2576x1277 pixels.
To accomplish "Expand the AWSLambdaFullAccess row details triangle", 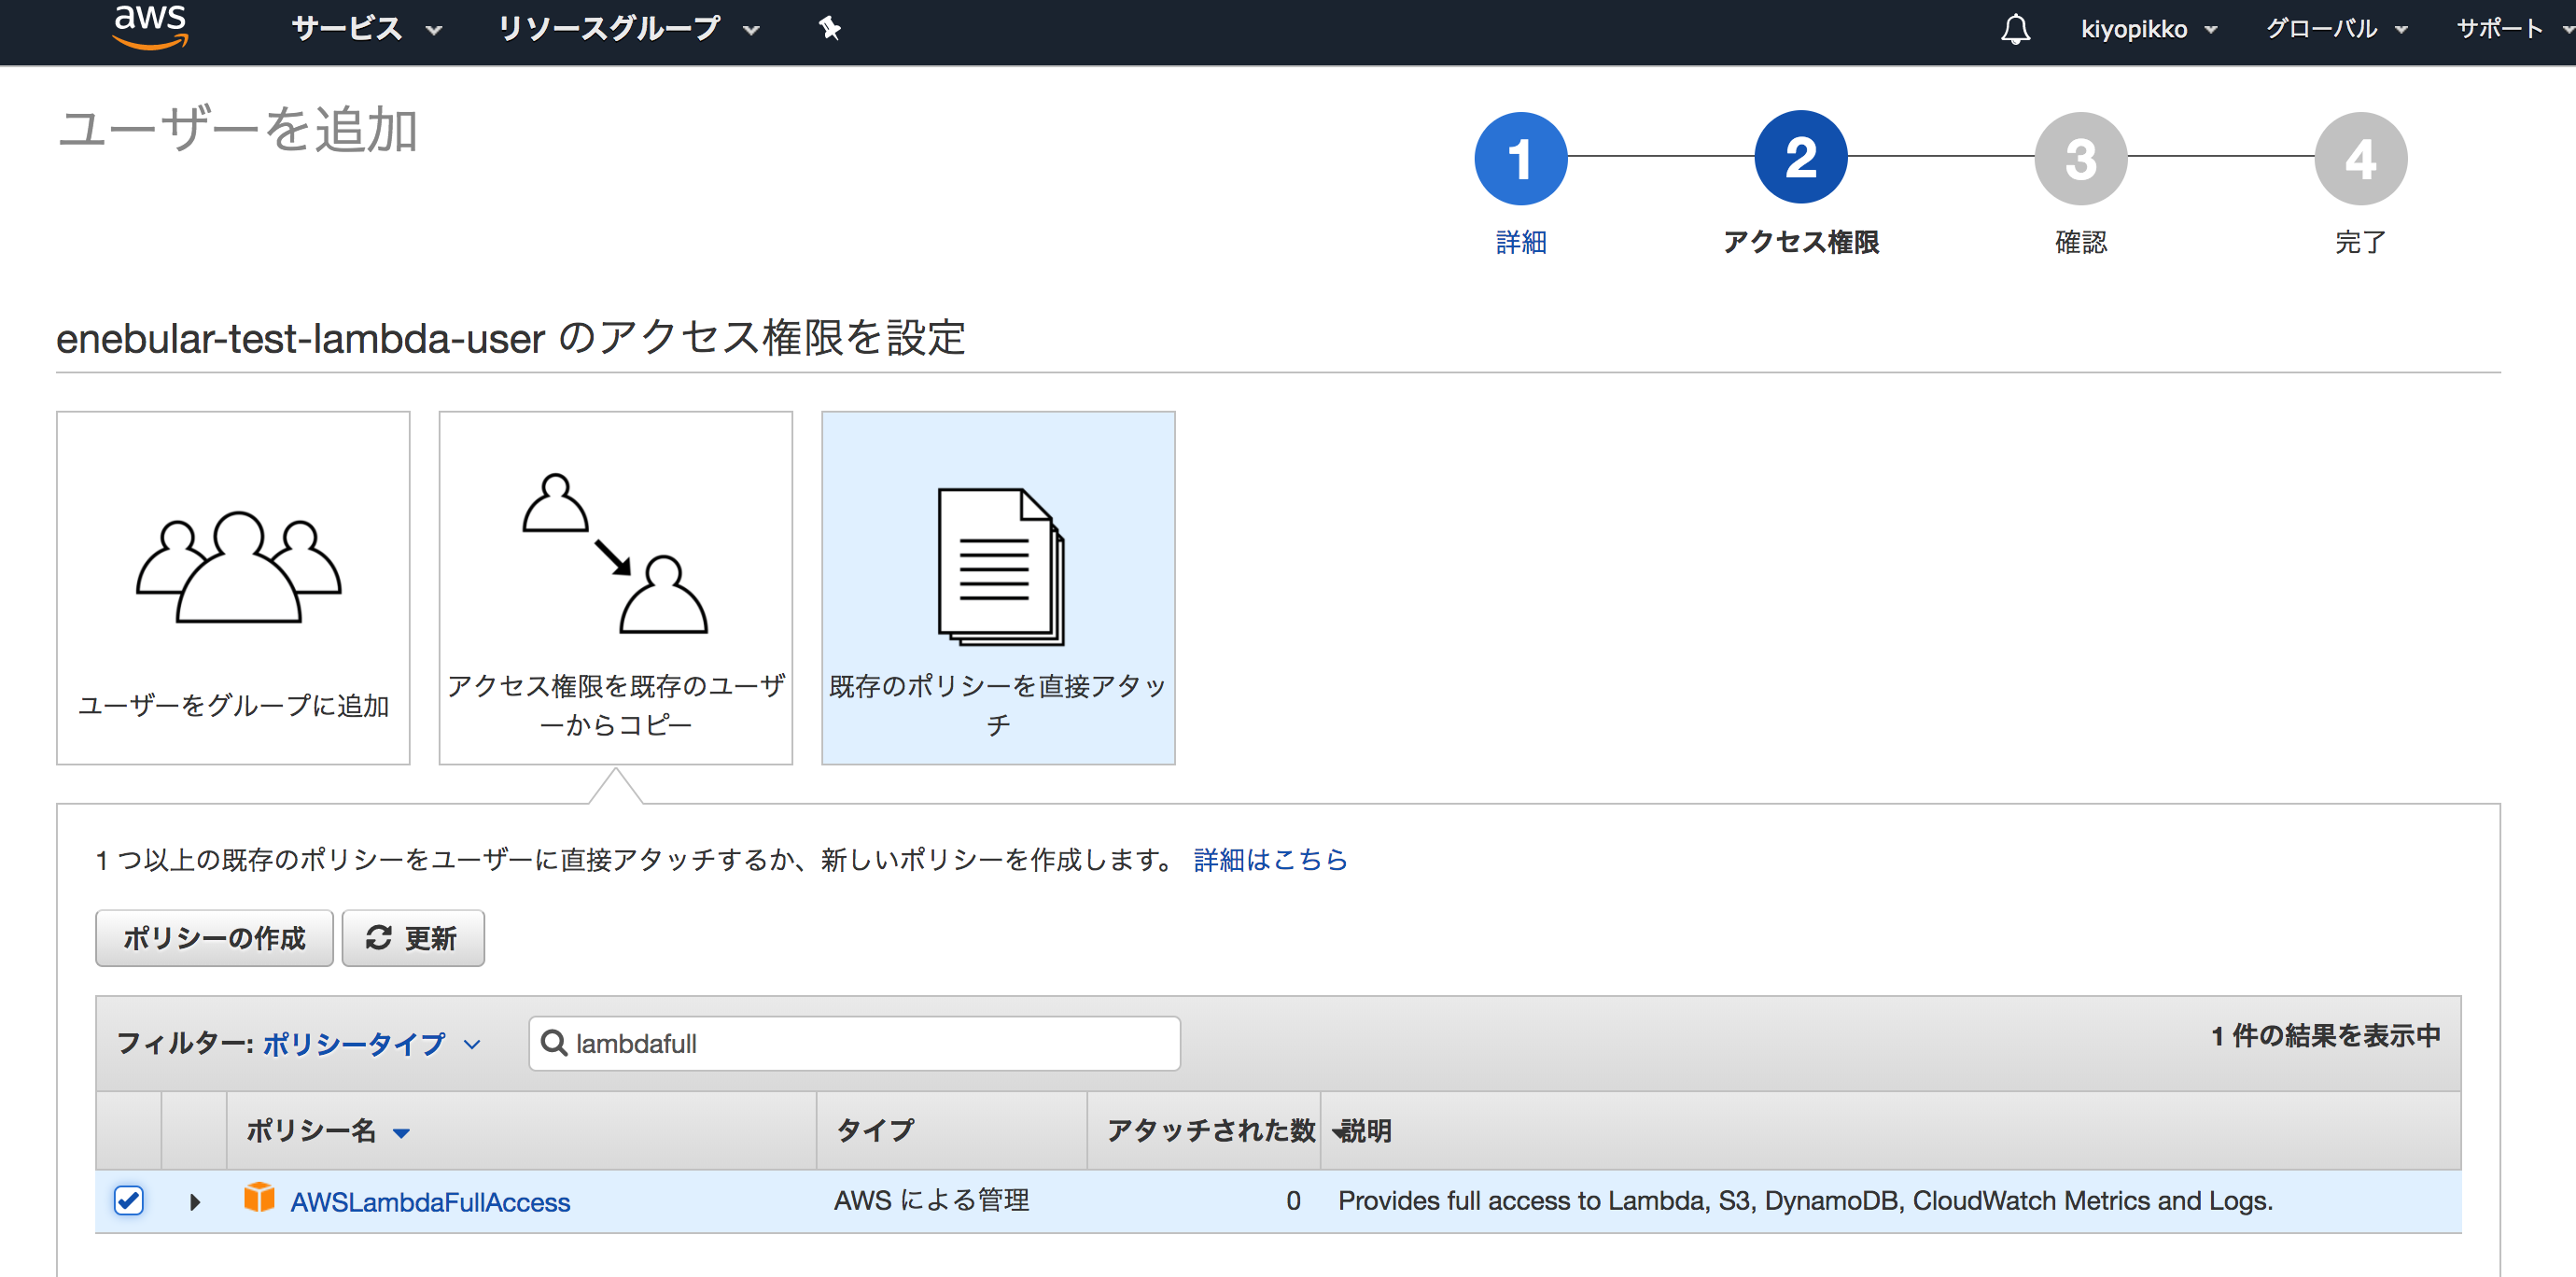I will [x=195, y=1201].
